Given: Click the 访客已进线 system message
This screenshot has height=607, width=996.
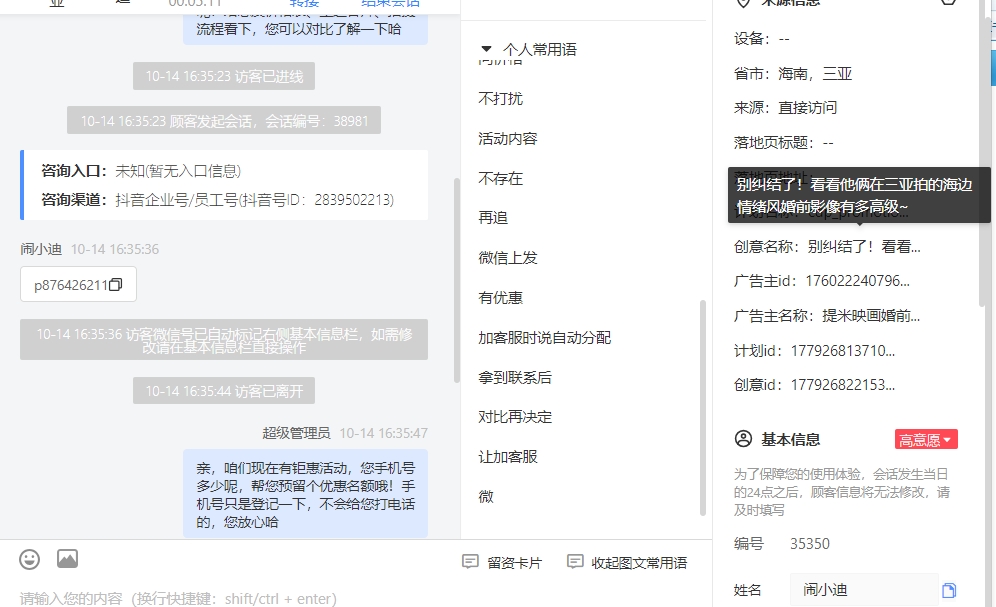Looking at the screenshot, I should coord(224,76).
